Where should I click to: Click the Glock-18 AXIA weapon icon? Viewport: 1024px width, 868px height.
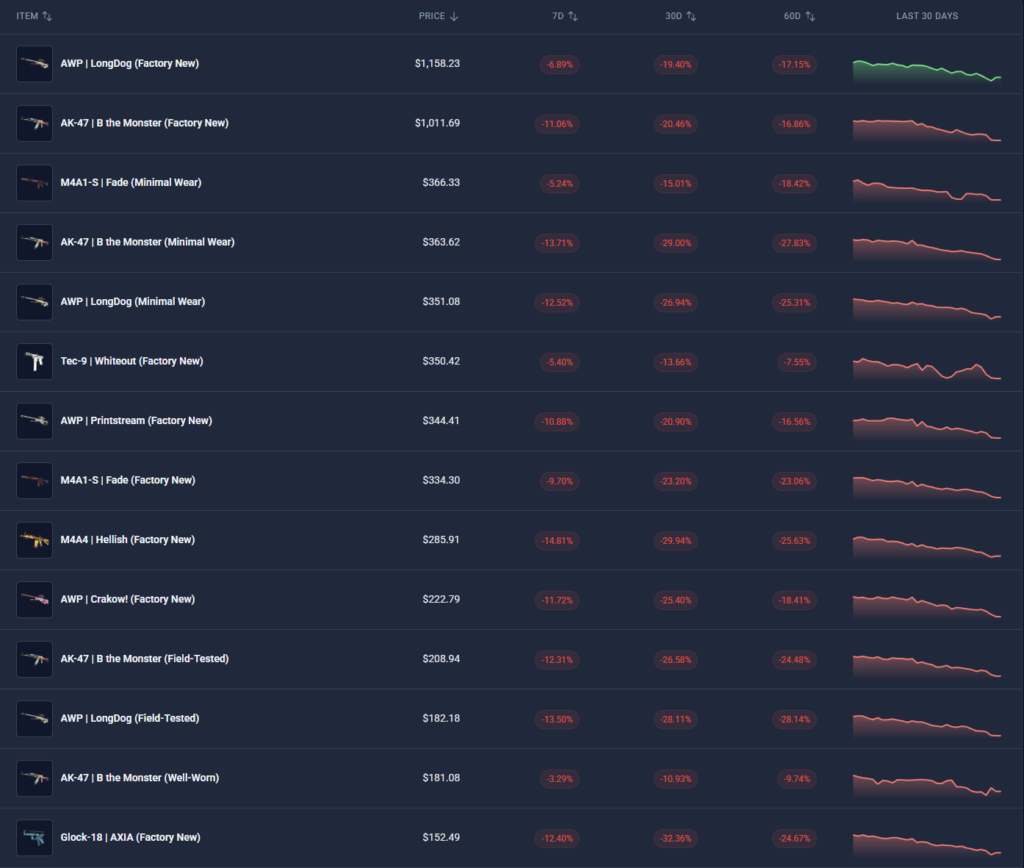[34, 837]
